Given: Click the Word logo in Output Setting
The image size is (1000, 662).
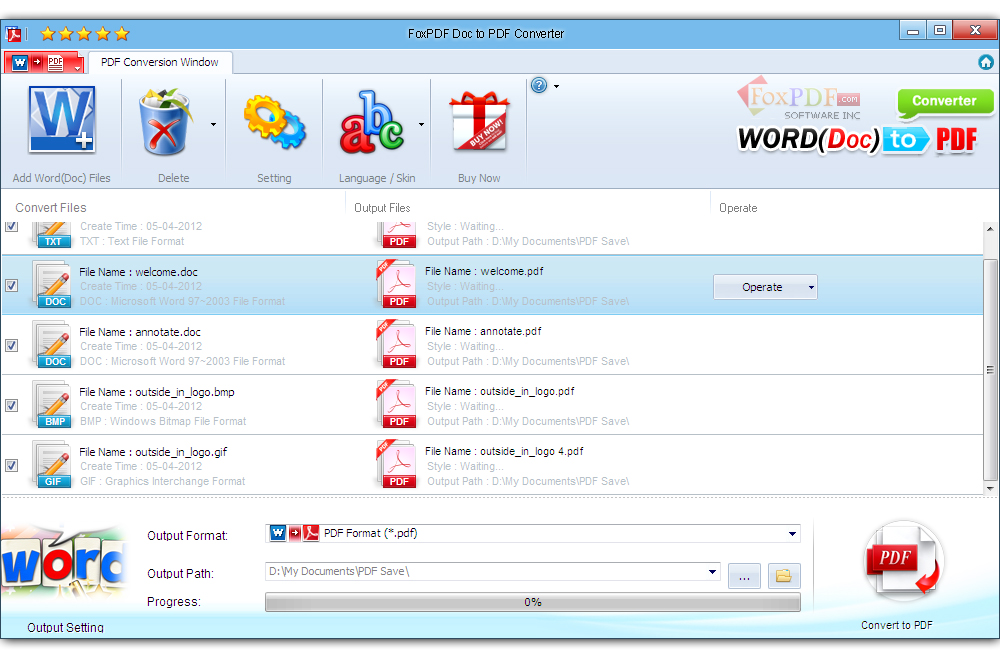Looking at the screenshot, I should (64, 563).
